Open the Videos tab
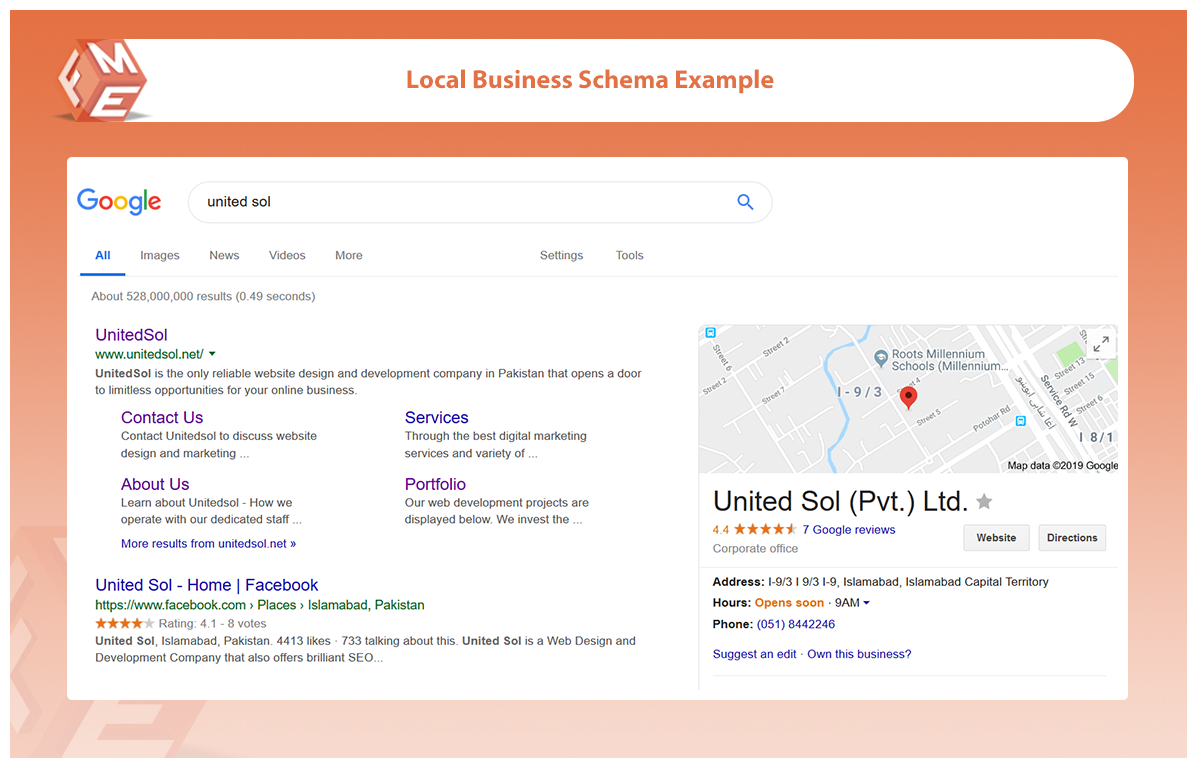Image resolution: width=1197 pixels, height=768 pixels. pyautogui.click(x=287, y=256)
